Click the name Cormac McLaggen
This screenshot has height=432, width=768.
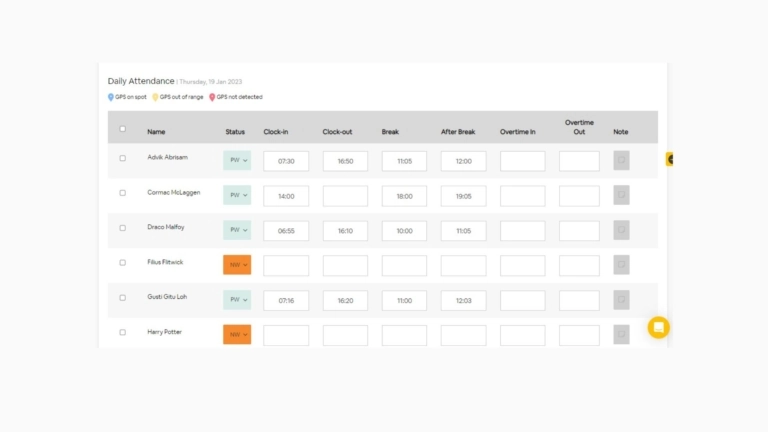pos(172,192)
